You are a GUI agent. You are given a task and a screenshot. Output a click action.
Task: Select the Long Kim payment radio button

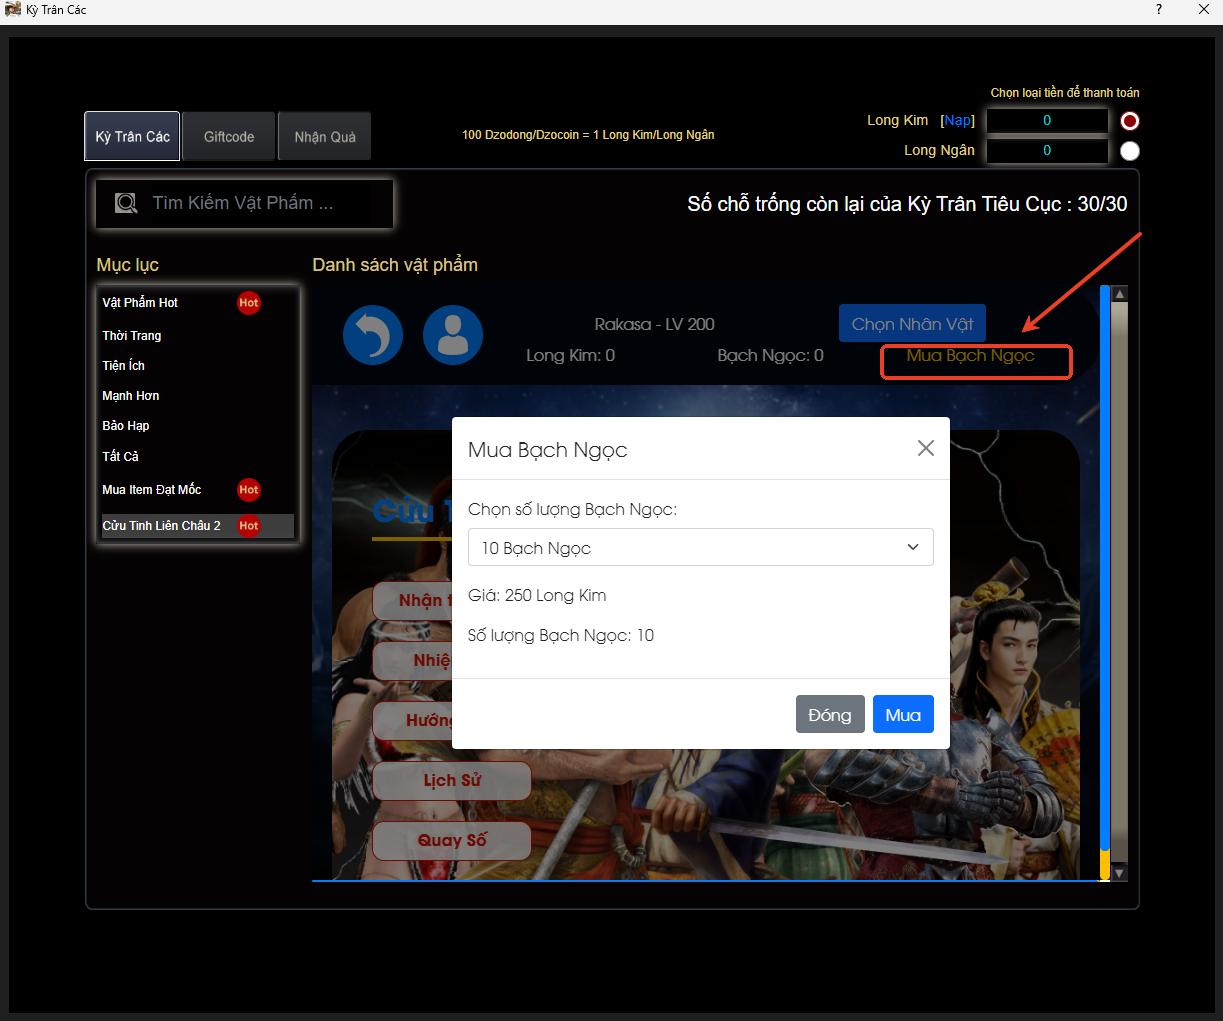click(x=1130, y=121)
